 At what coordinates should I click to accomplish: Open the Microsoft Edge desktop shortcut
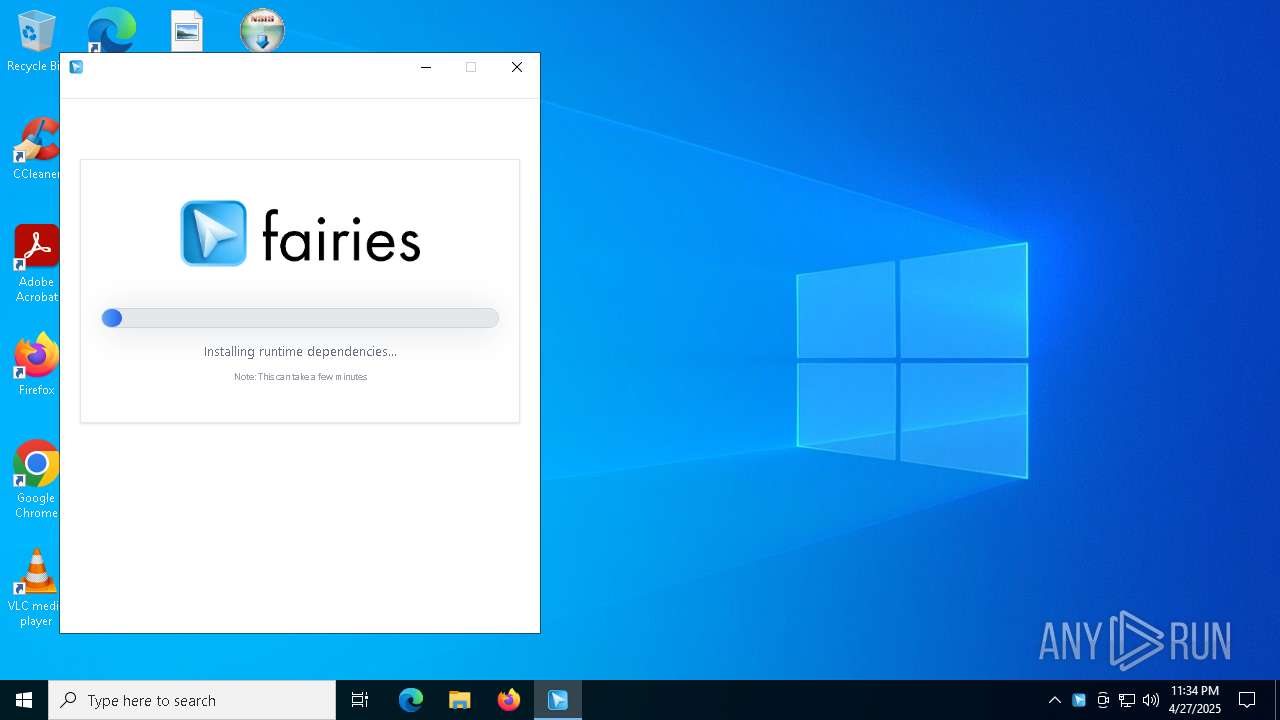[111, 30]
